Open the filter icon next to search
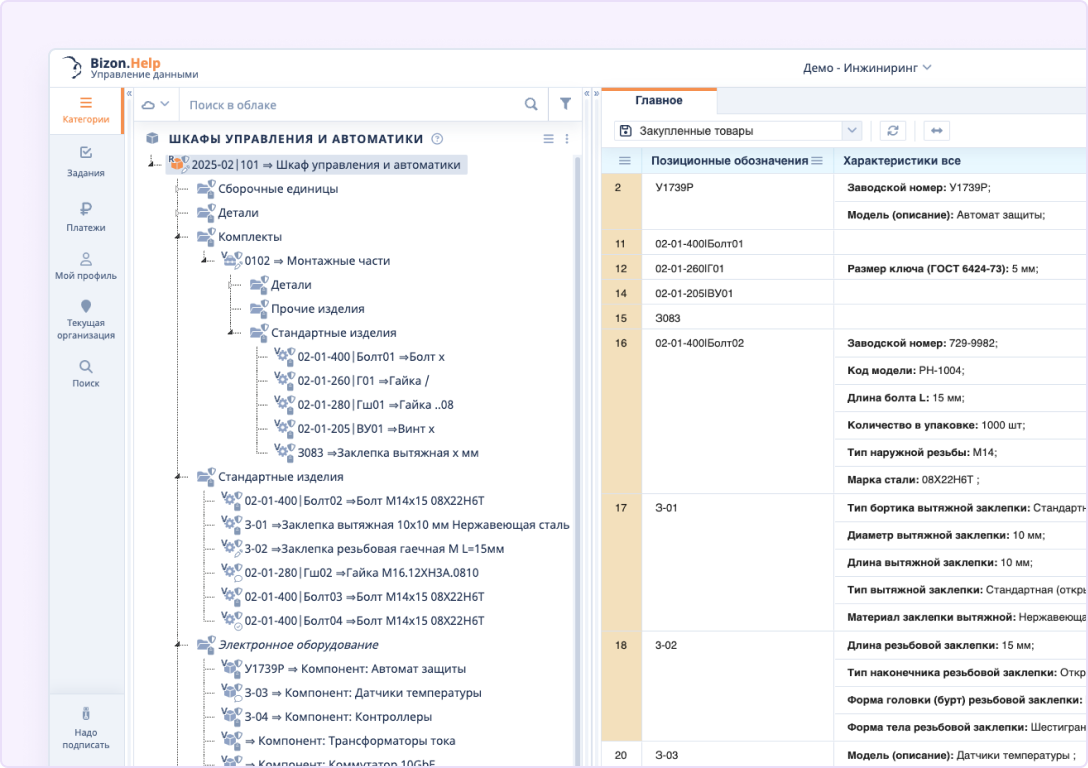The image size is (1088, 768). [x=565, y=104]
